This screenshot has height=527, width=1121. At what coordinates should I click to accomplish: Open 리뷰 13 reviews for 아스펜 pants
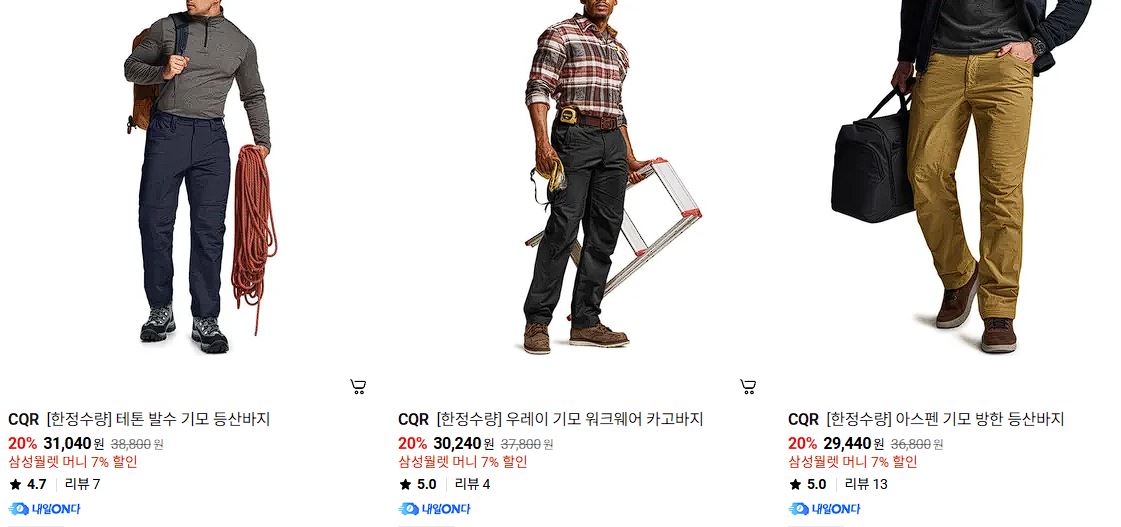coord(866,484)
